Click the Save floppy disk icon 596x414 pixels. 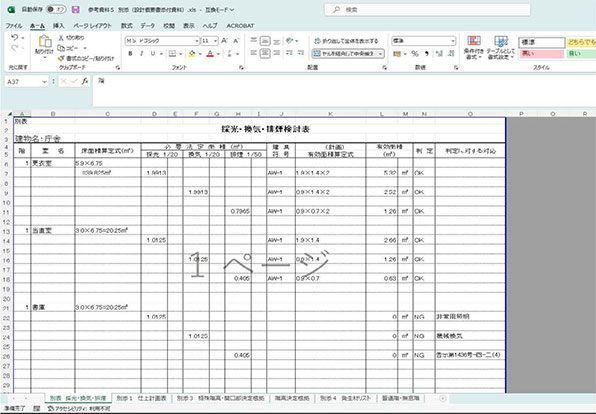point(75,10)
